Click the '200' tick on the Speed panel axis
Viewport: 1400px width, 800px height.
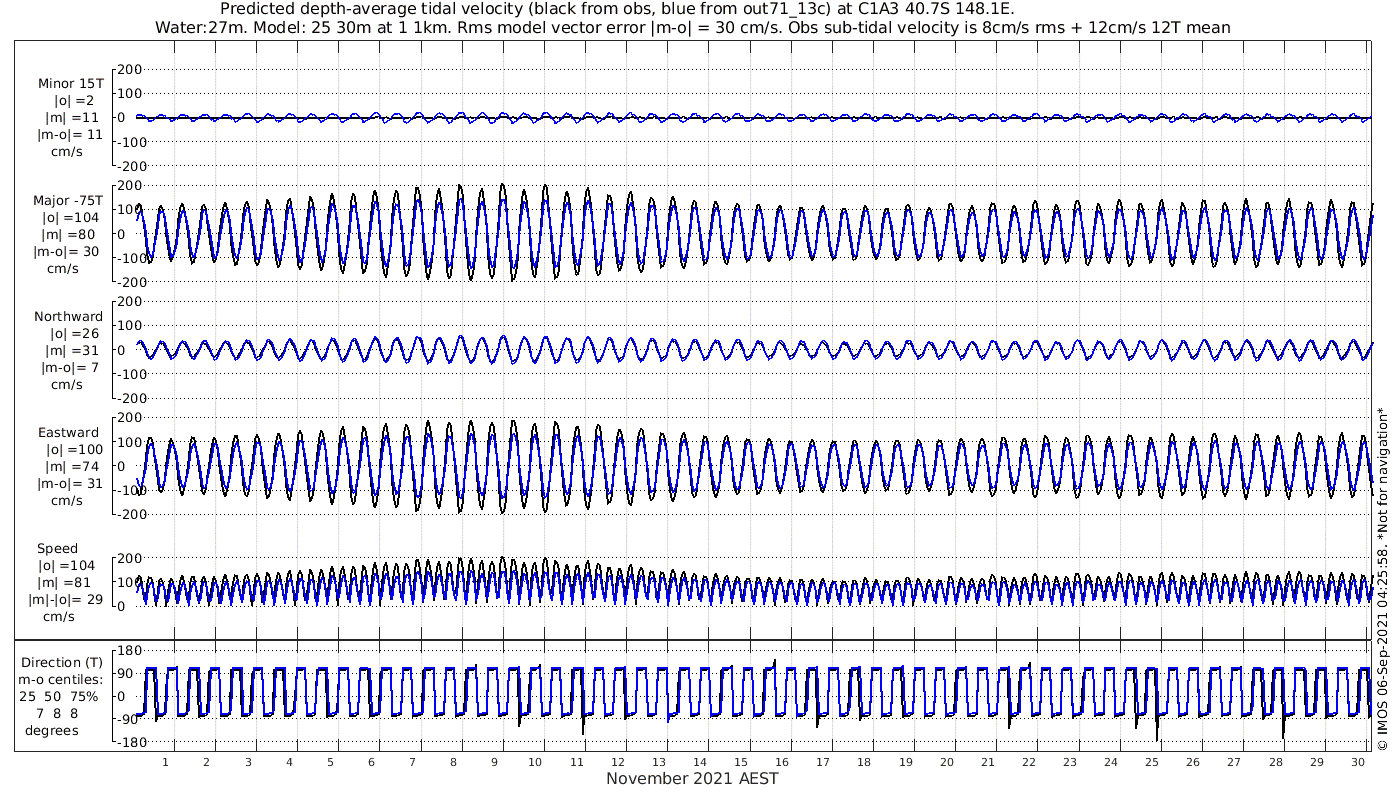point(130,558)
